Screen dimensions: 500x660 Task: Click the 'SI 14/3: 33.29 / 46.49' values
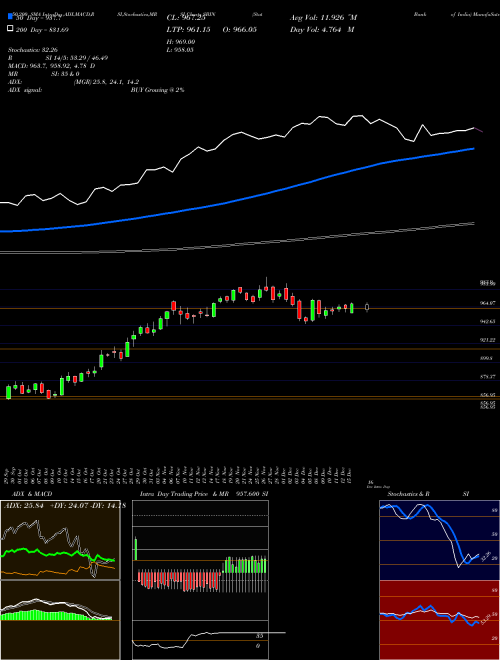coord(77,58)
